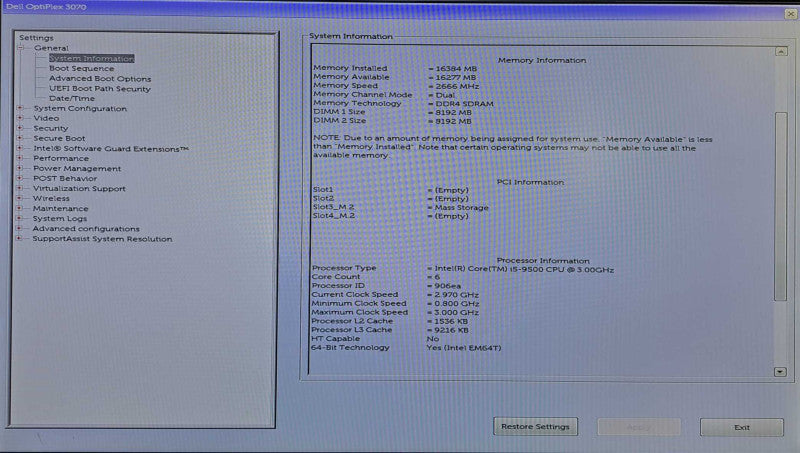
Task: Close the Dell OptiPlex BIOS window
Action: point(791,14)
